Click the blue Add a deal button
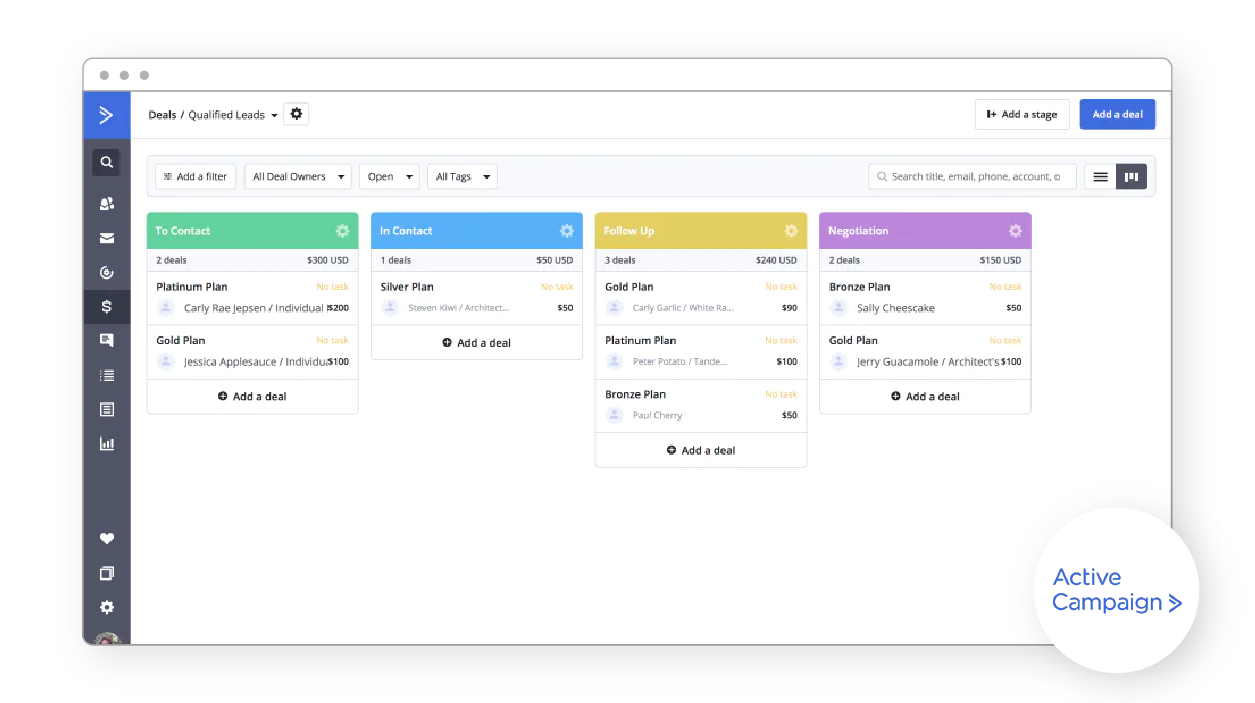This screenshot has width=1255, height=703. coord(1117,114)
